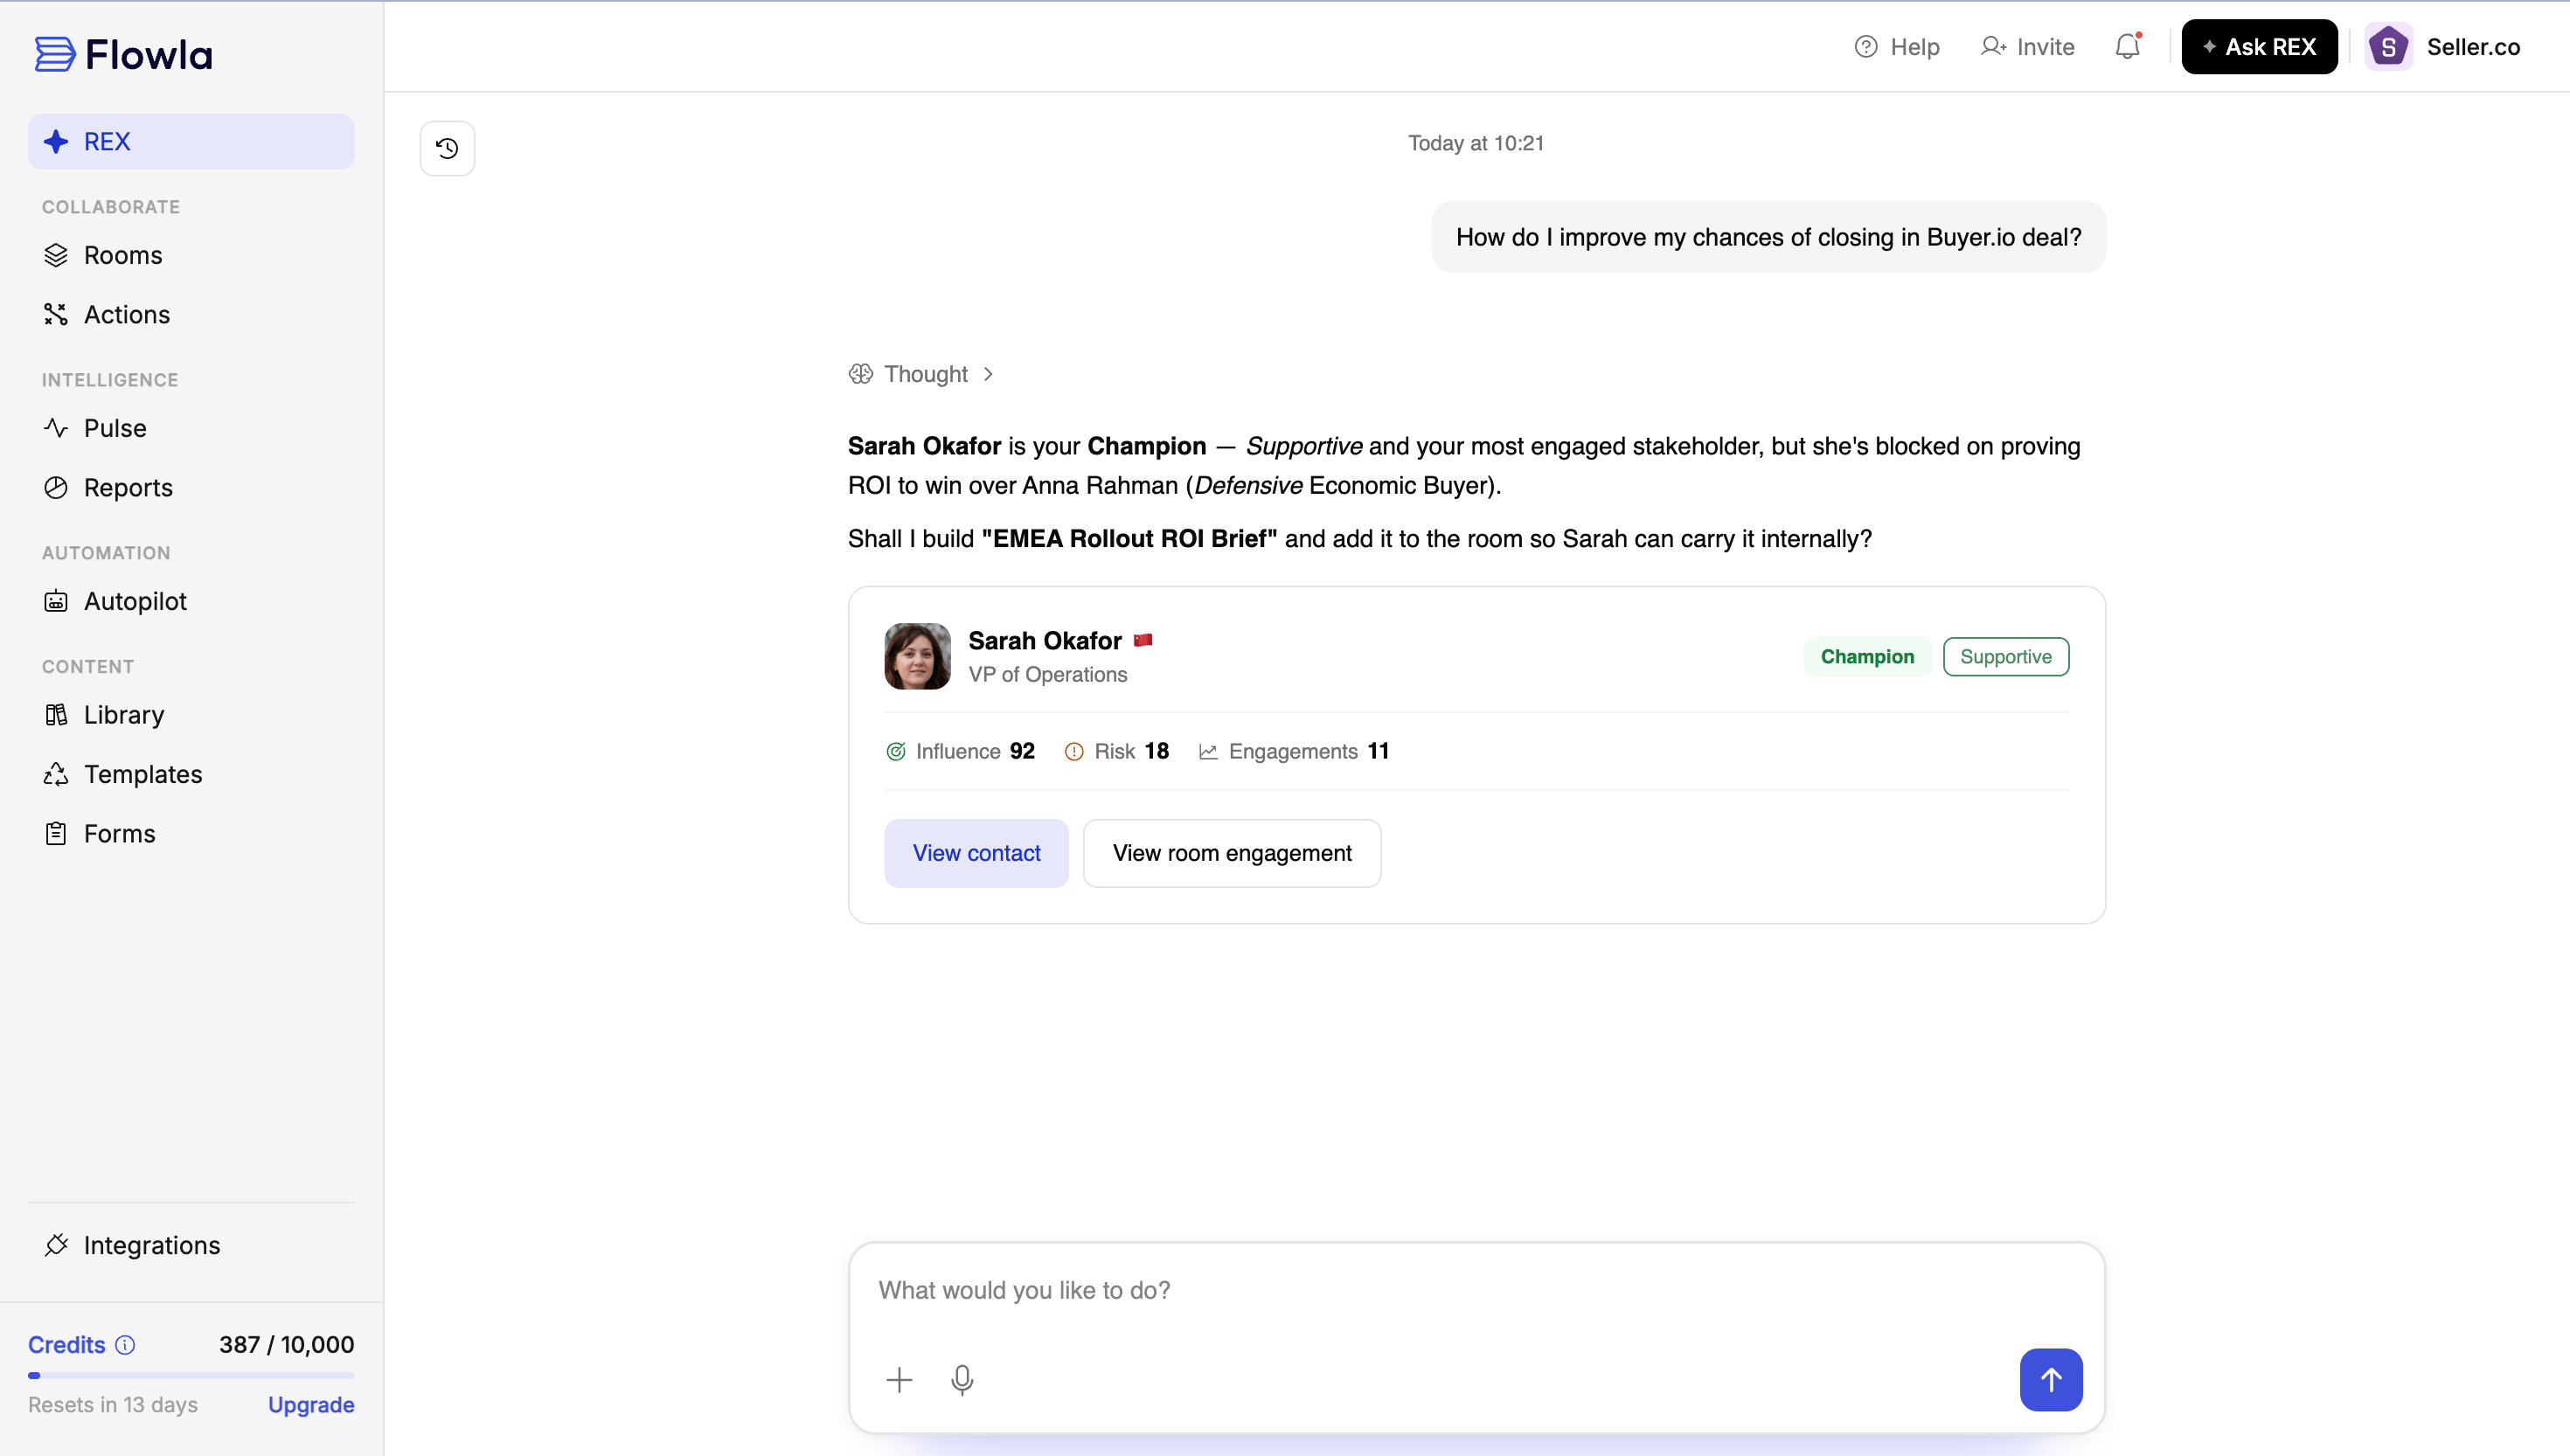Click 'Resets in 13 days' text
The image size is (2570, 1456).
113,1404
